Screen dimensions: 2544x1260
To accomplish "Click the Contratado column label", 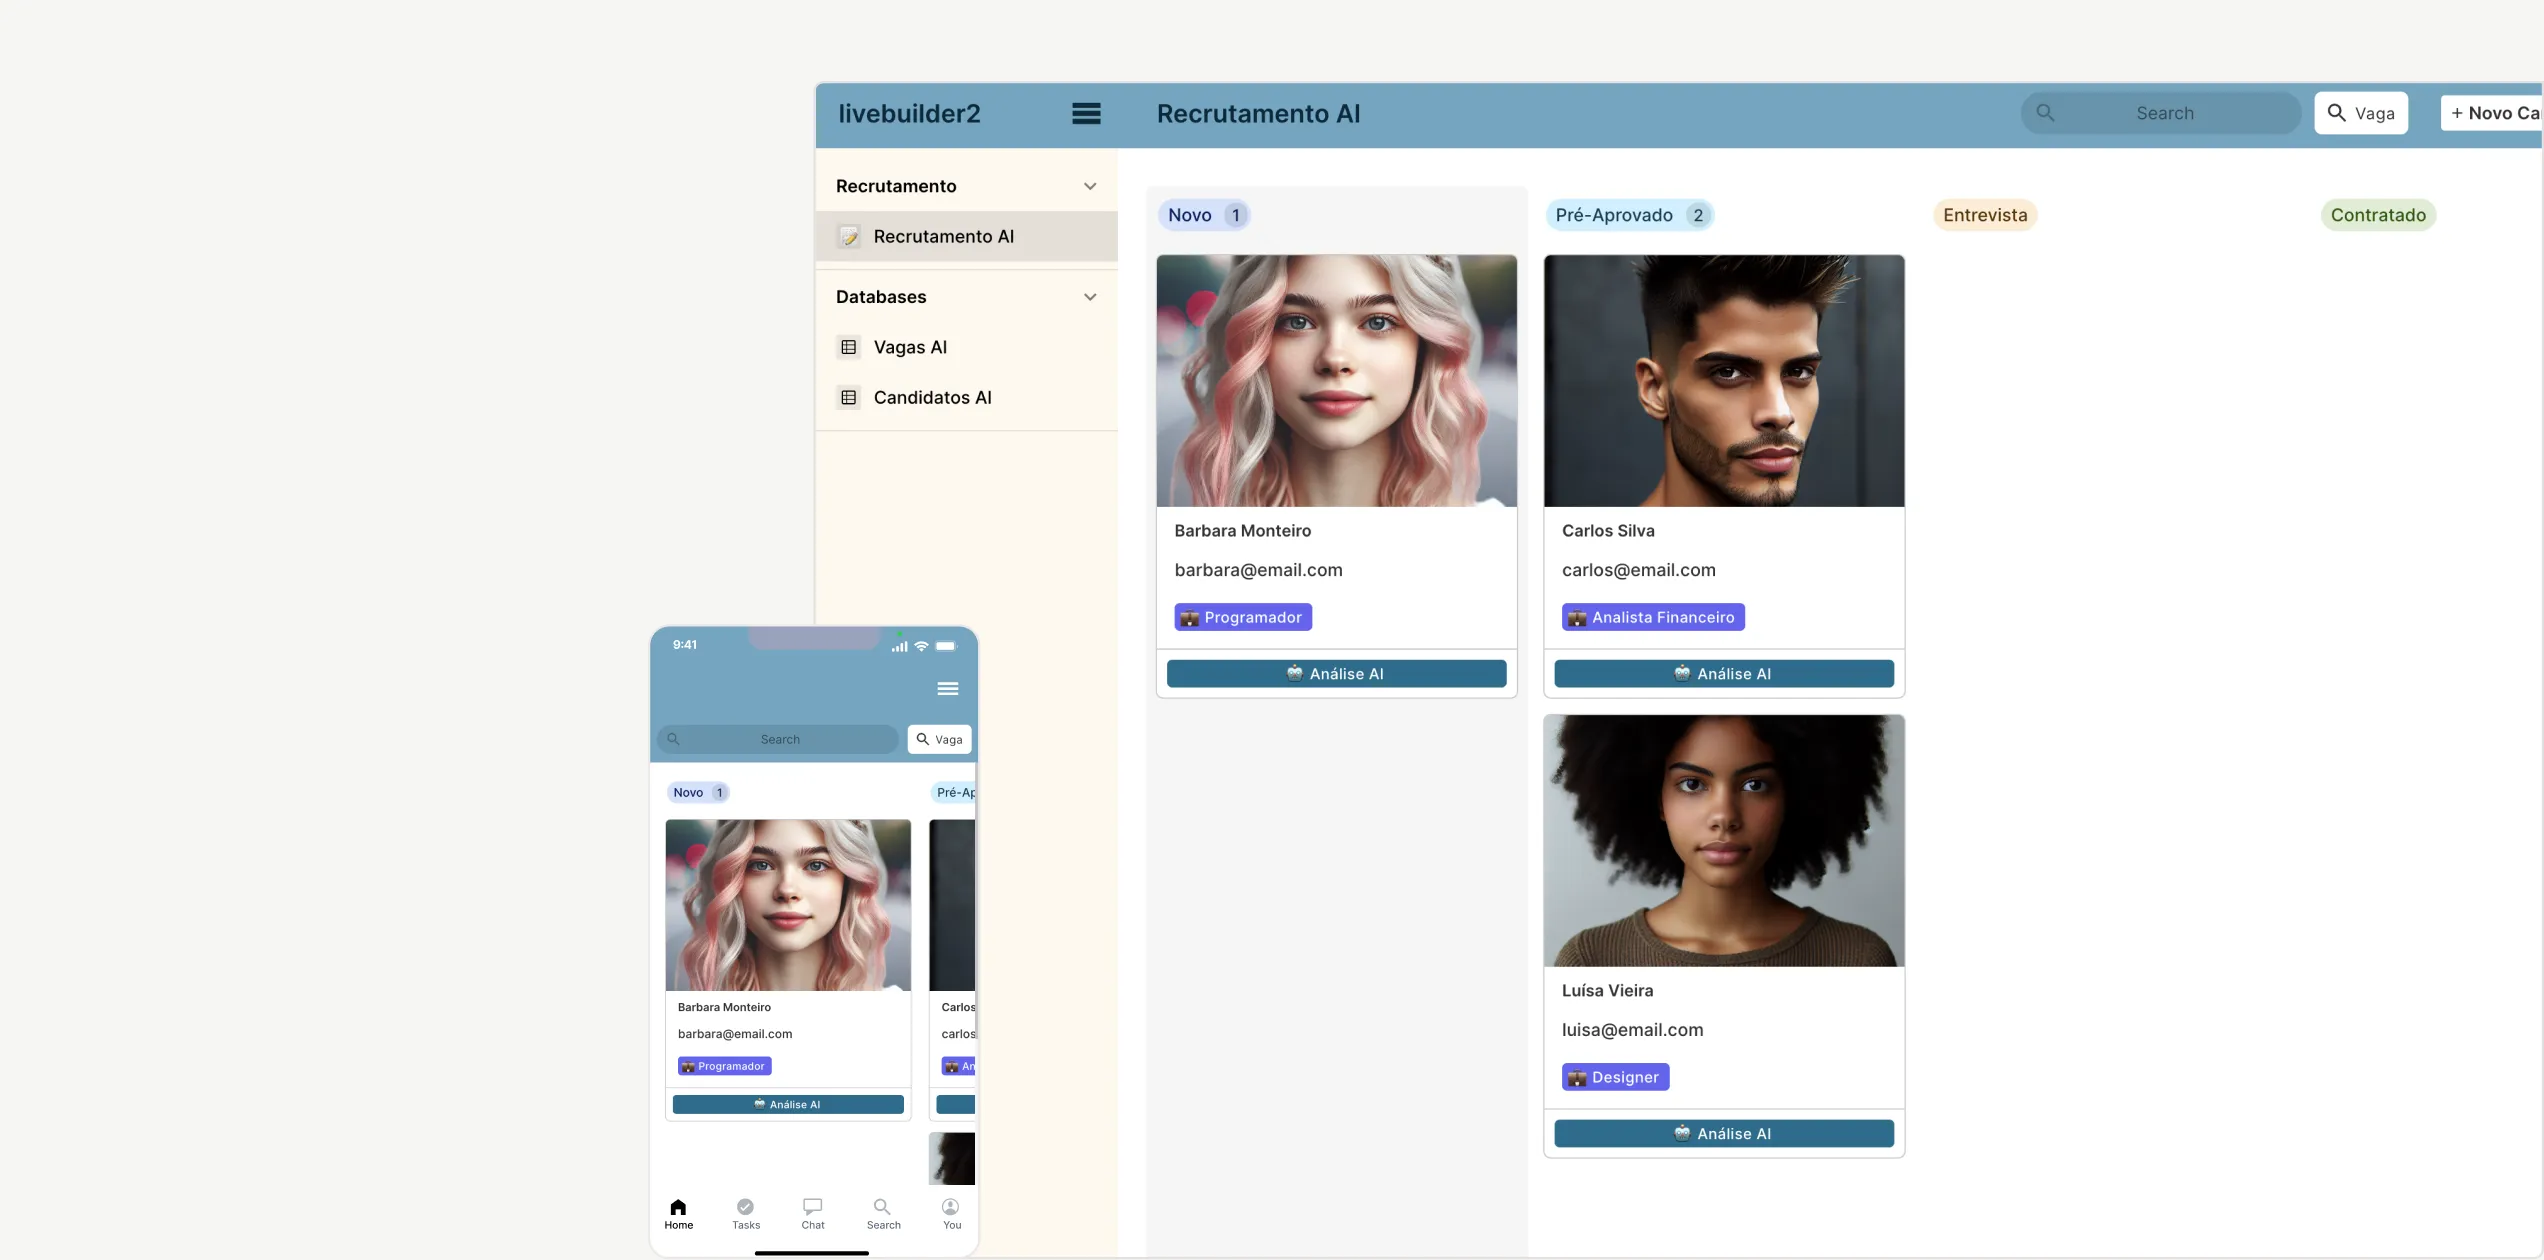I will pos(2378,215).
